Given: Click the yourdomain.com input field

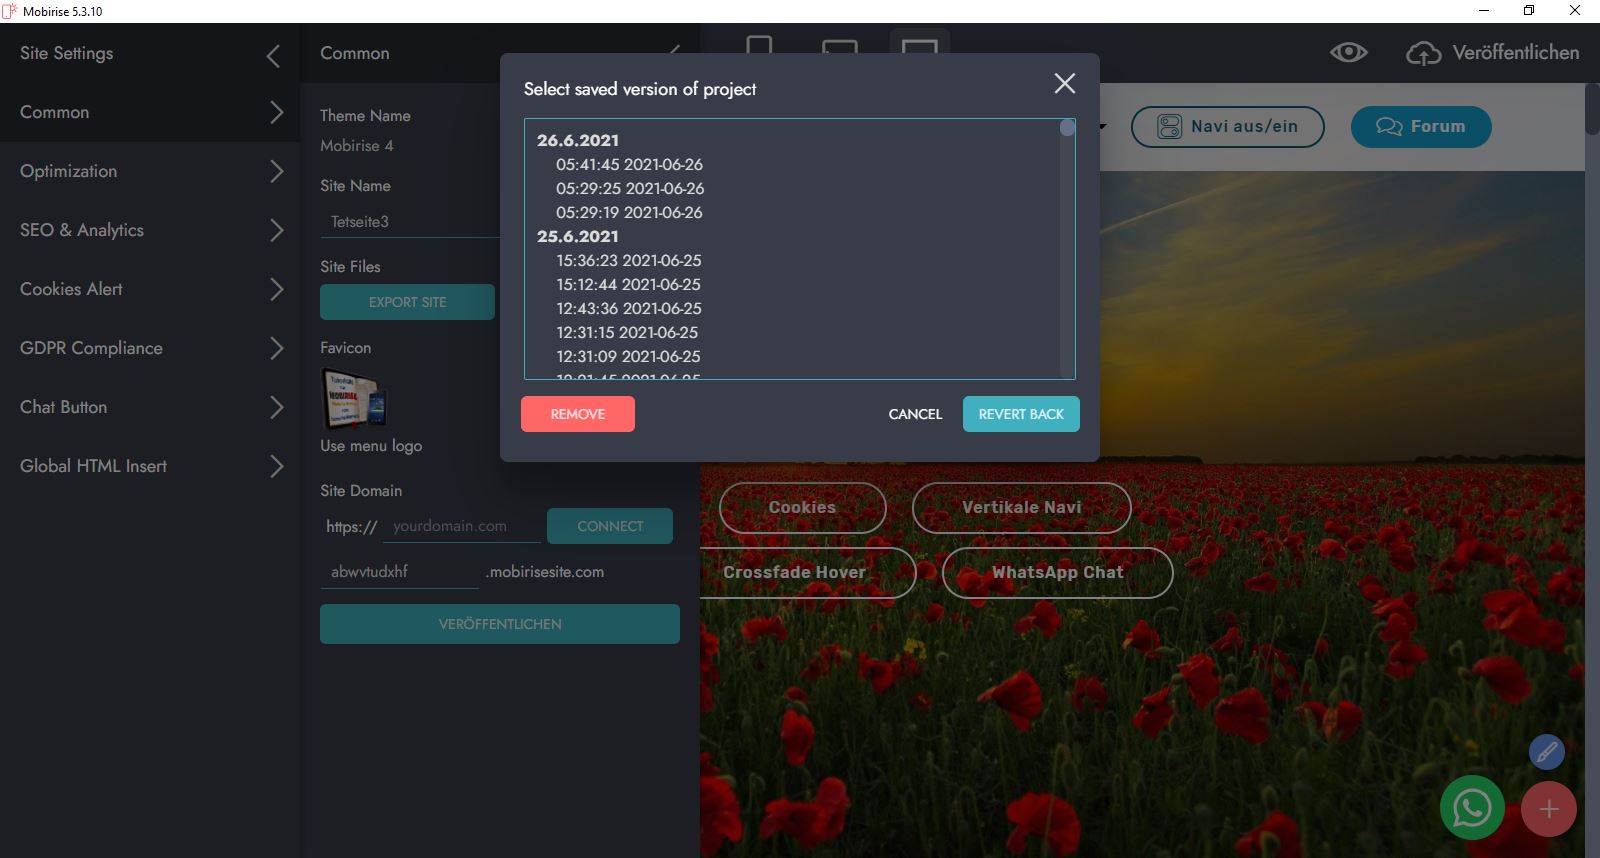Looking at the screenshot, I should click(461, 526).
